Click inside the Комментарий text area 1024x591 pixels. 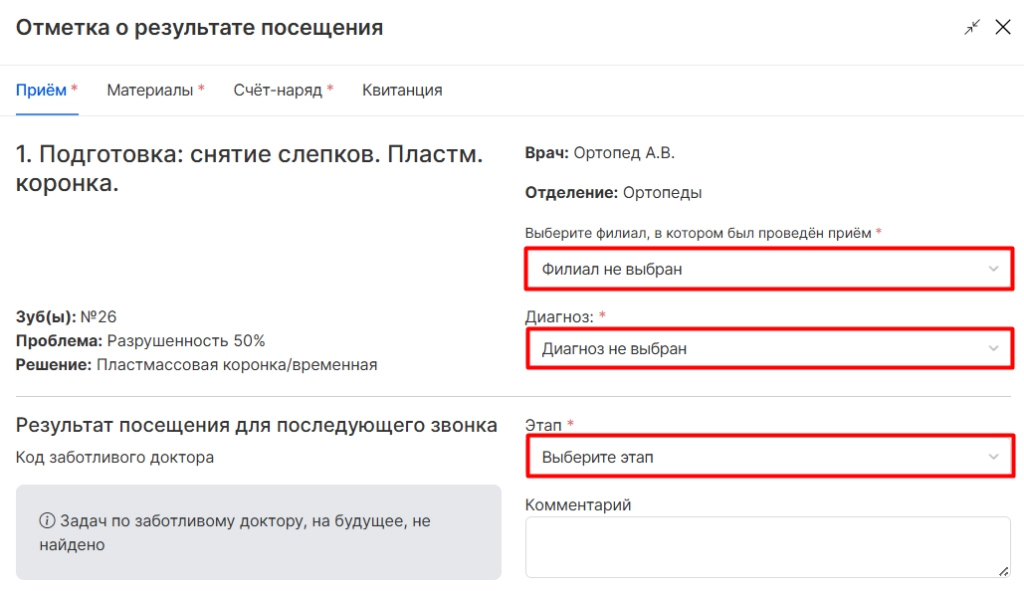pyautogui.click(x=768, y=547)
